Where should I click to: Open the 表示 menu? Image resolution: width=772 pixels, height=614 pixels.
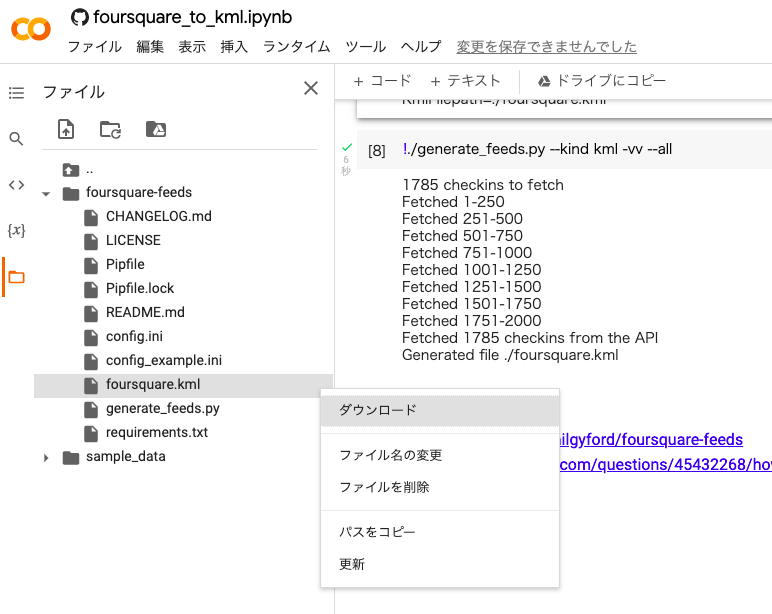point(192,47)
